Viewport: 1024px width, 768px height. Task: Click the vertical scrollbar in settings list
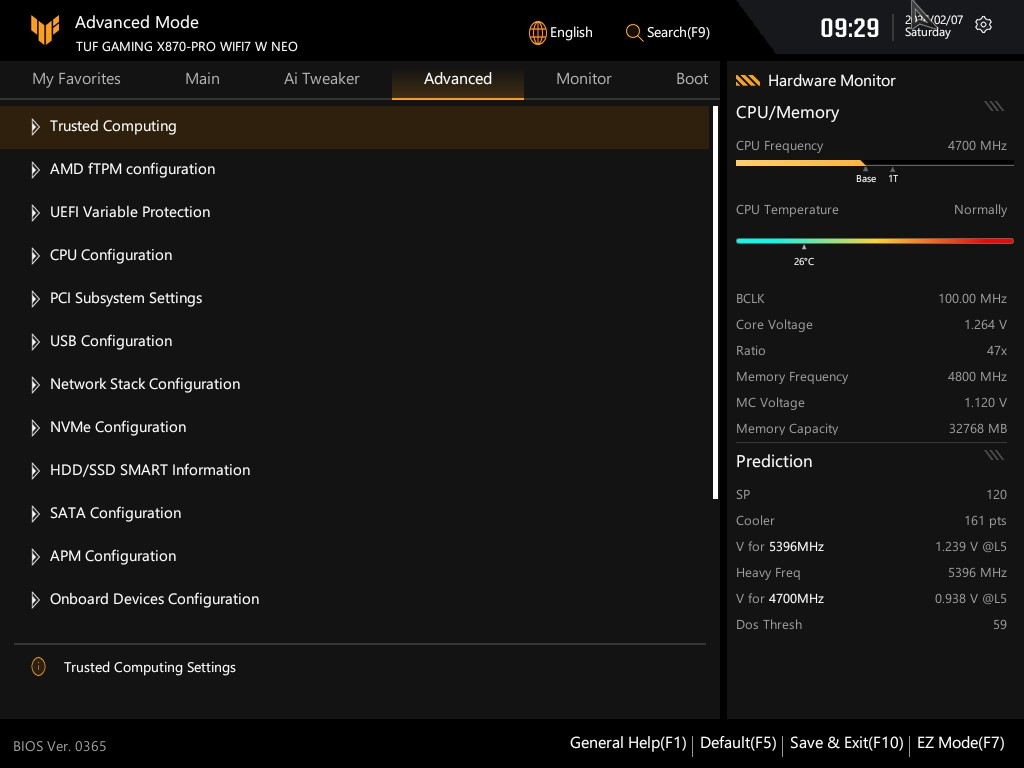715,302
